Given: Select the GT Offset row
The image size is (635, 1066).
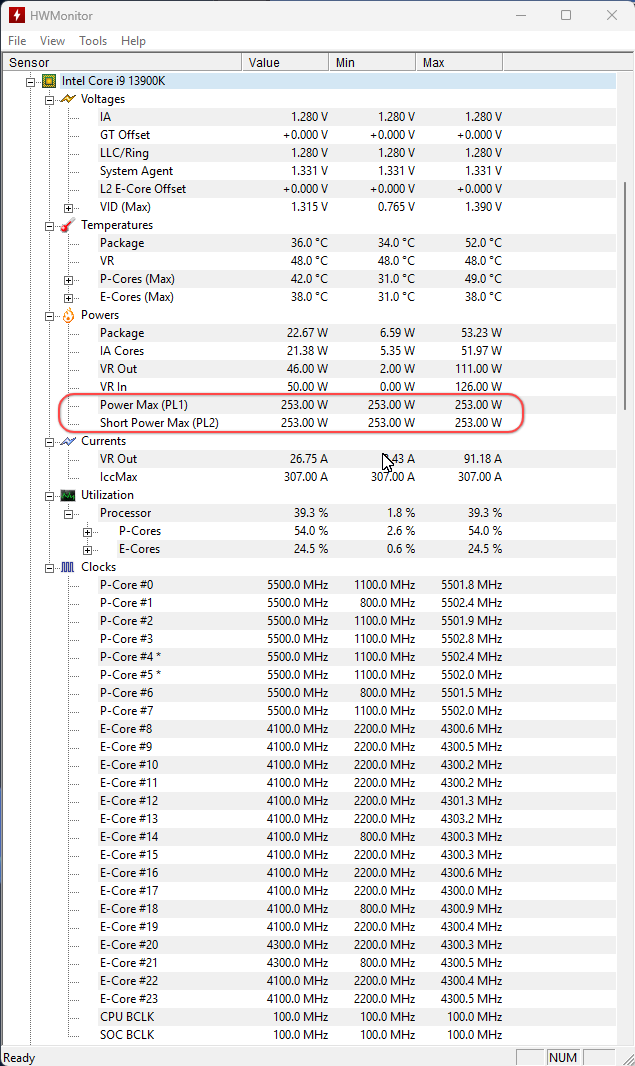Looking at the screenshot, I should point(357,135).
